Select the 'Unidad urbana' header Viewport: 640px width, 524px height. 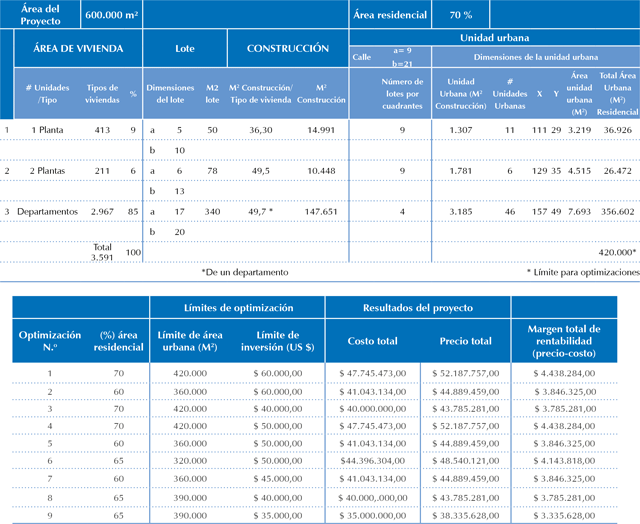[x=494, y=38]
